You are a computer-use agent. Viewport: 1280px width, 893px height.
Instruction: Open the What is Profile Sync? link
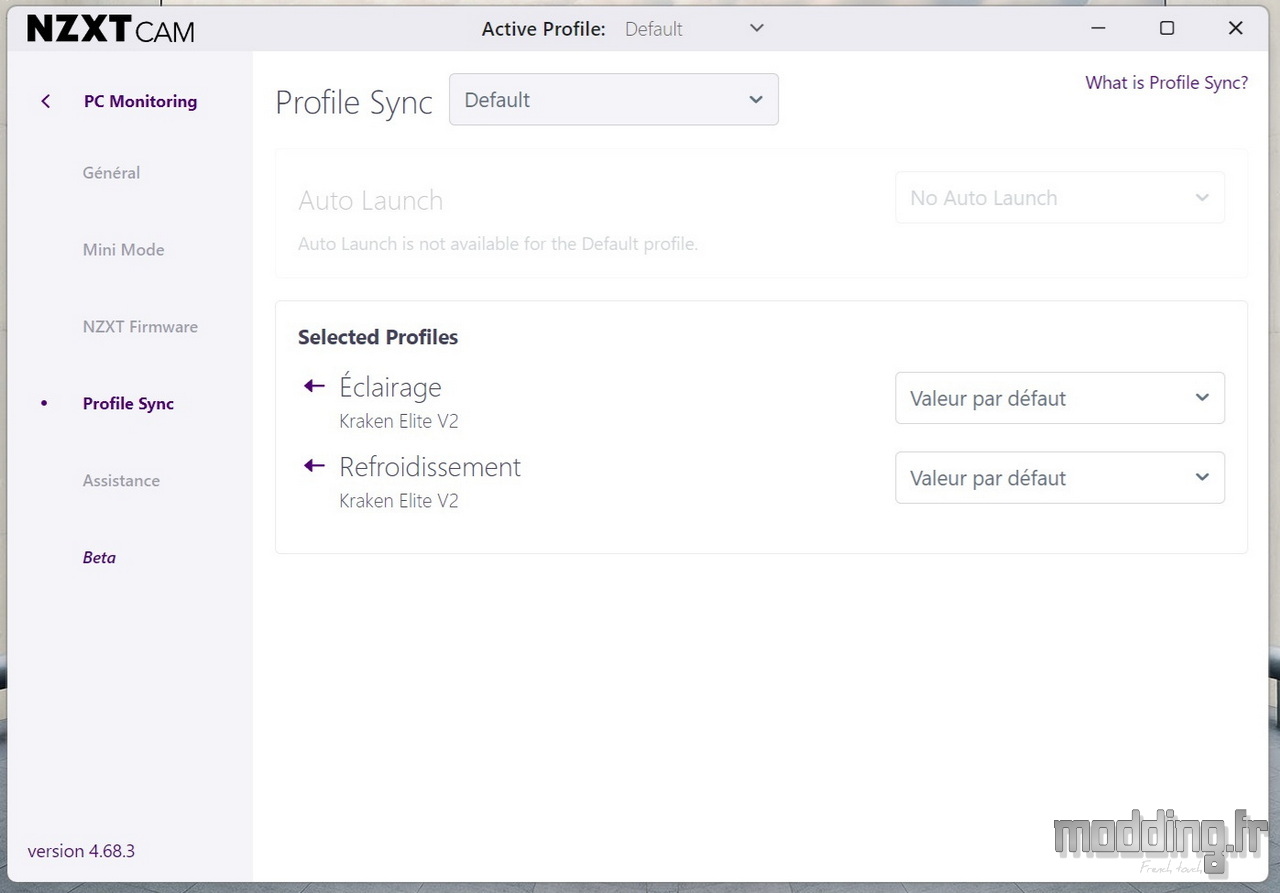[1167, 83]
